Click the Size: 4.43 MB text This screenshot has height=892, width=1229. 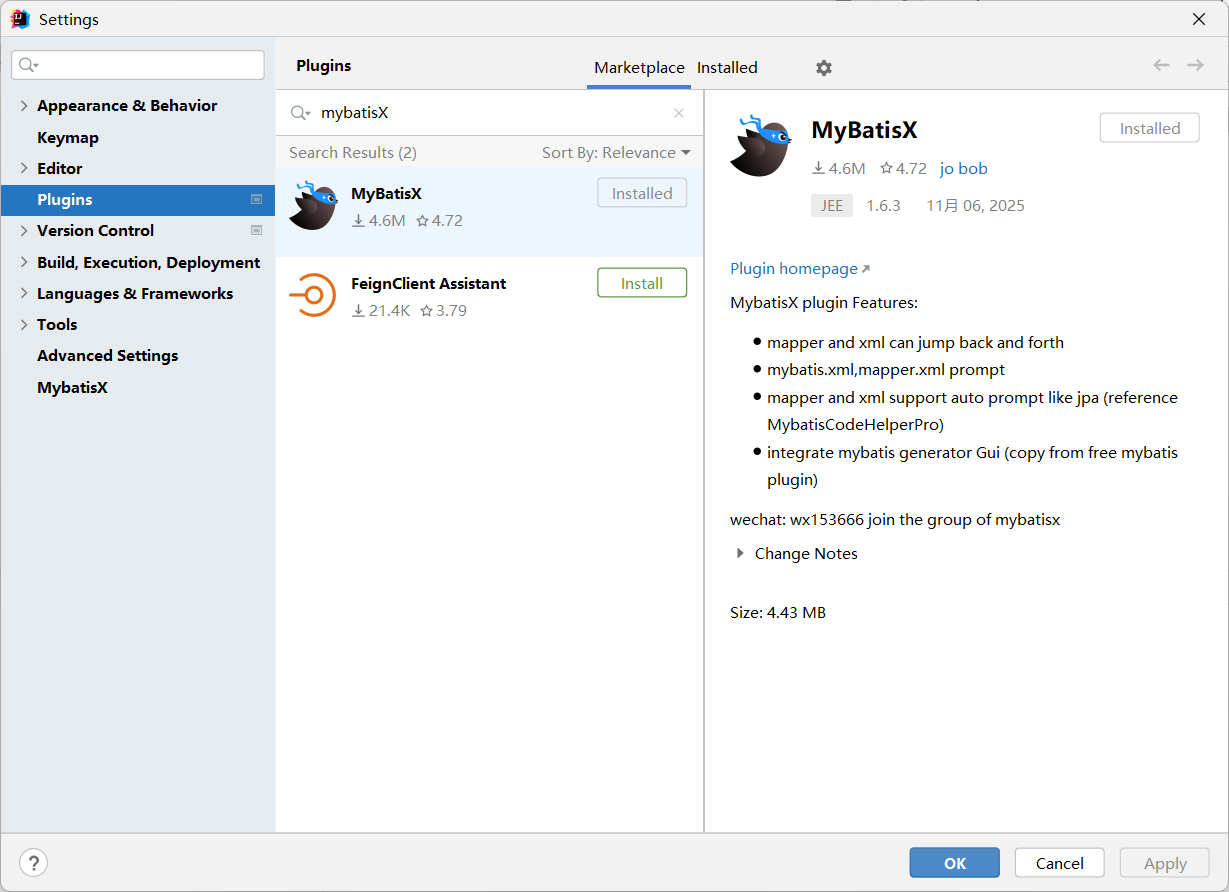(x=778, y=613)
